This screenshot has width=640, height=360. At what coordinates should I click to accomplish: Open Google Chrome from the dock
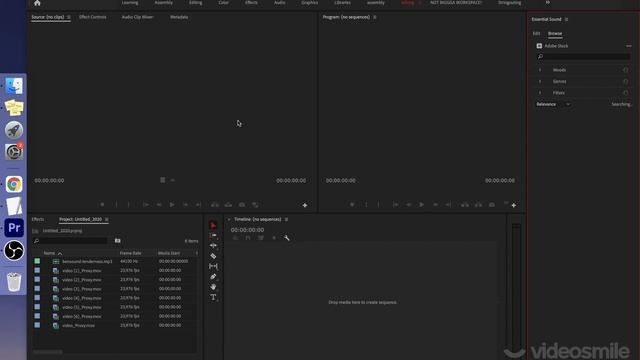(14, 184)
